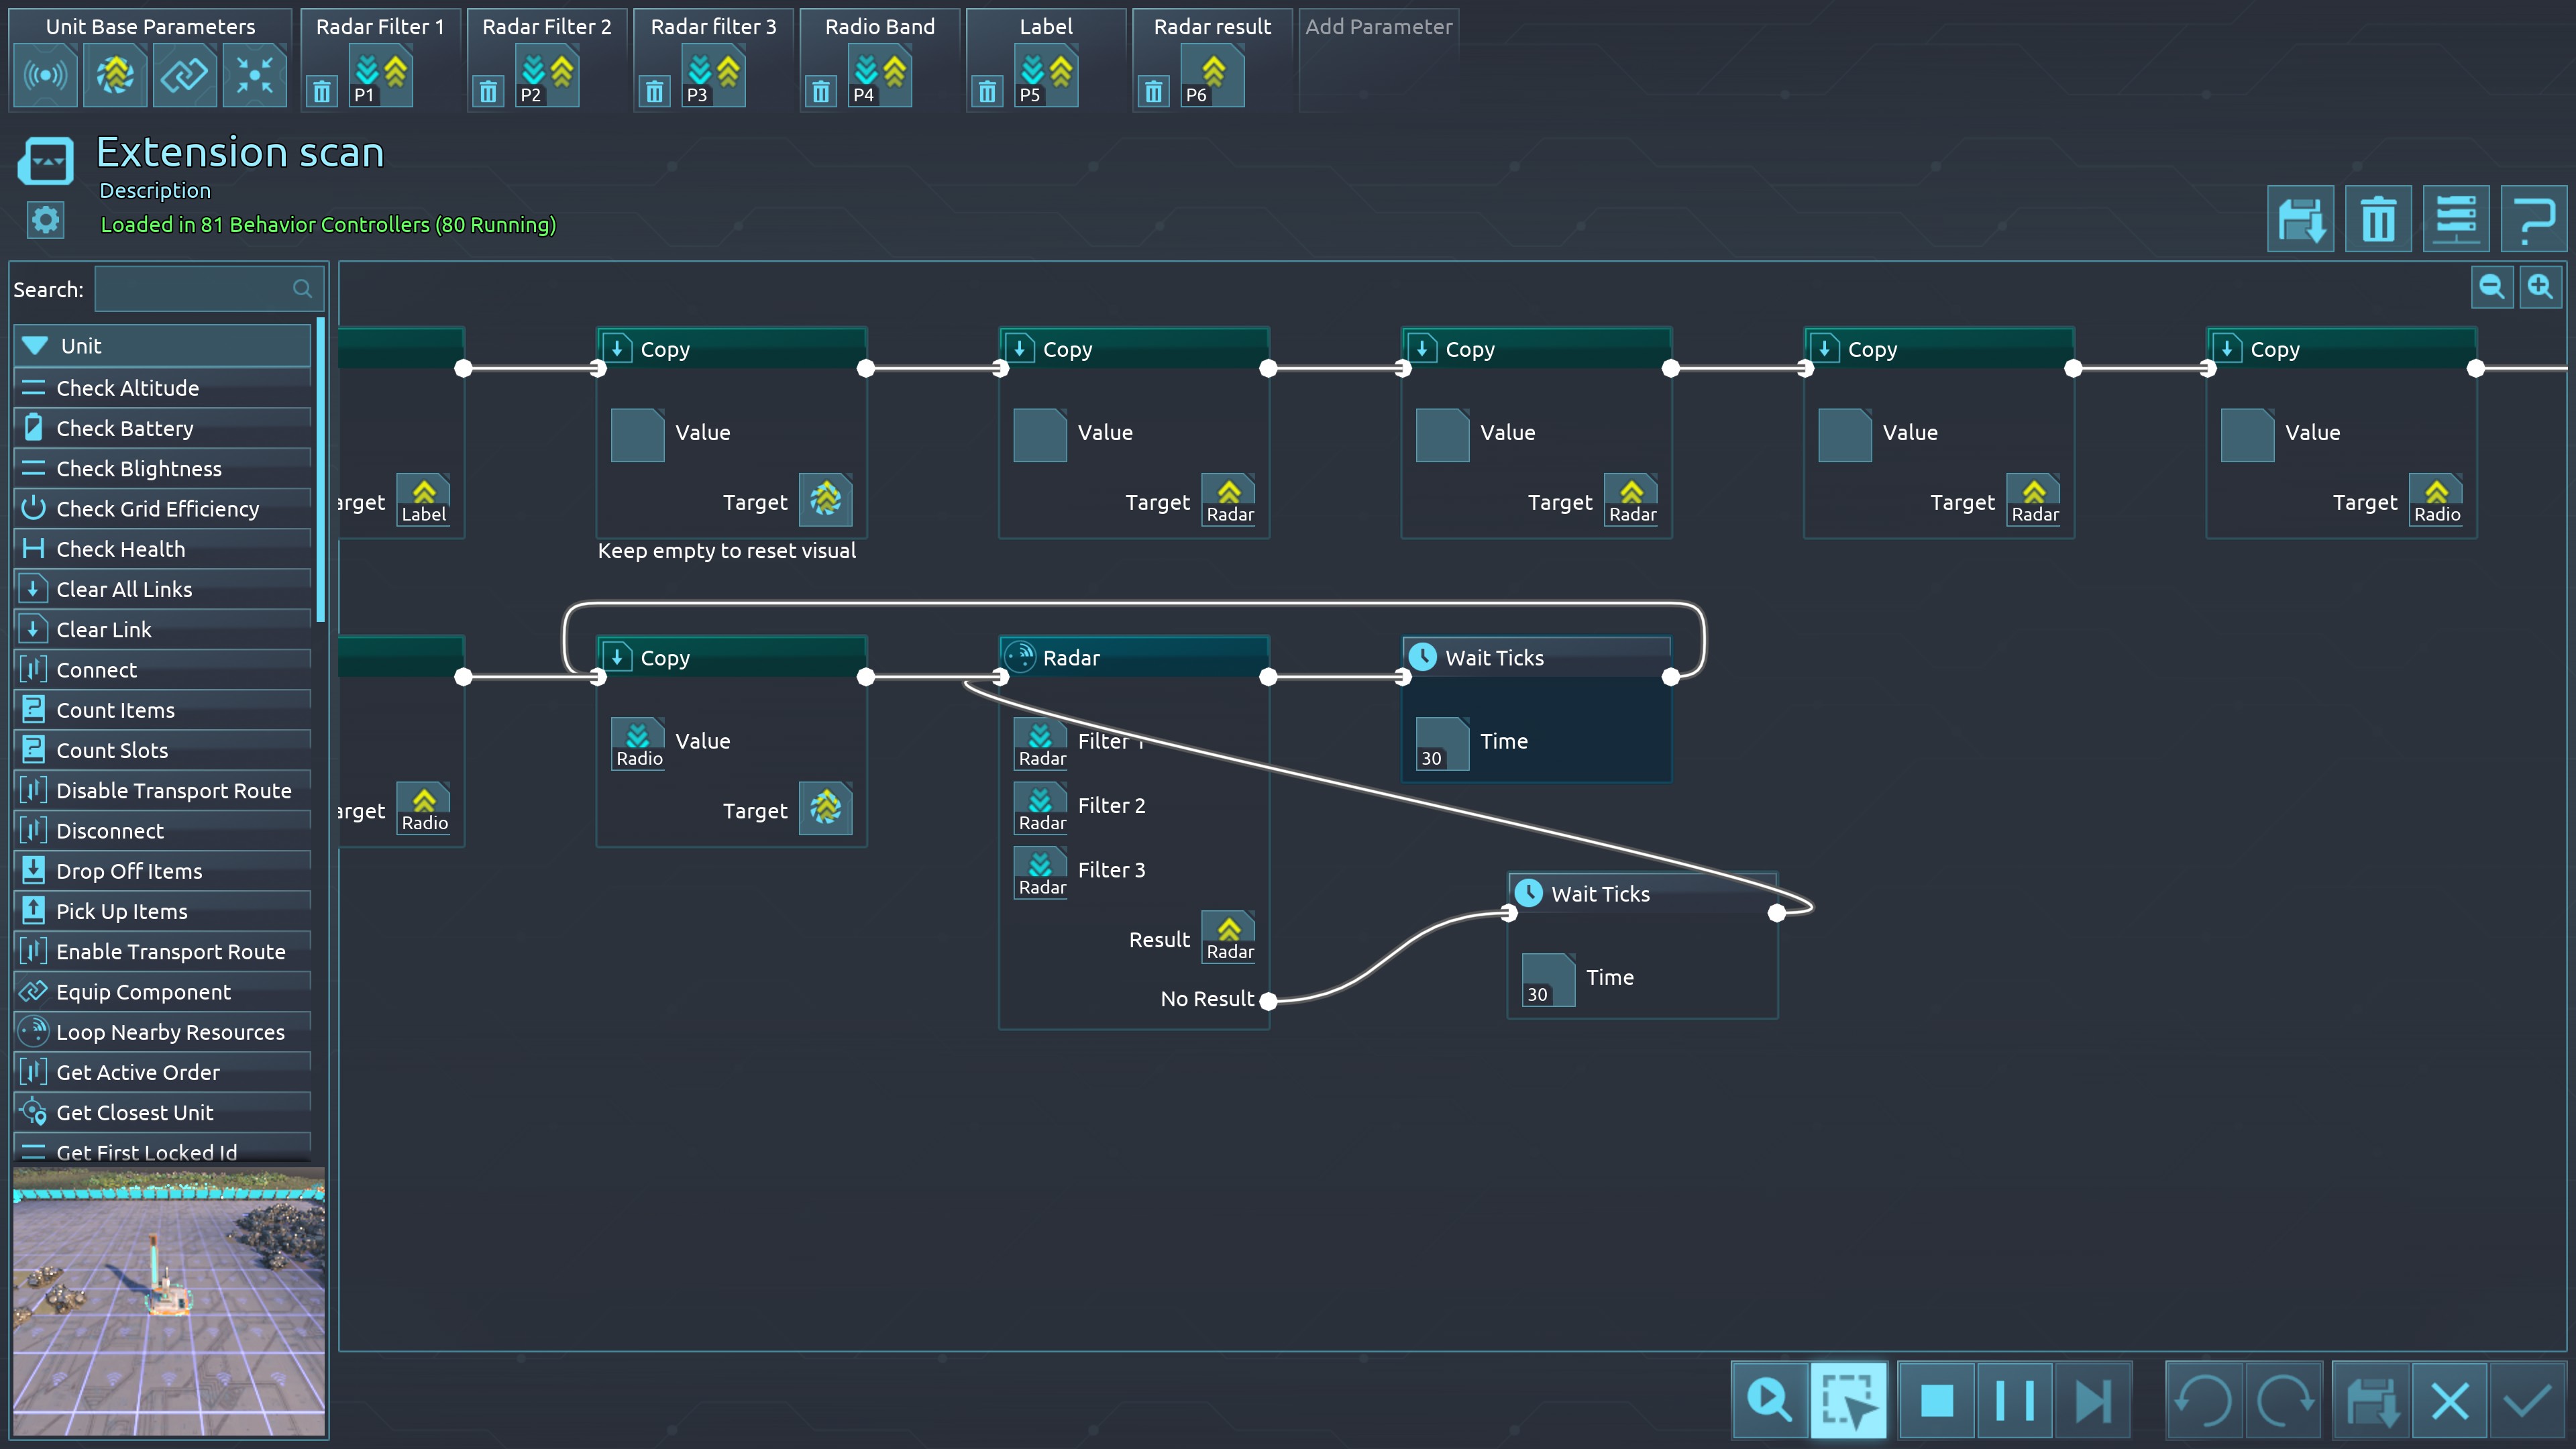The height and width of the screenshot is (1449, 2576).
Task: Click the zoom in magnifier icon
Action: pos(2540,287)
